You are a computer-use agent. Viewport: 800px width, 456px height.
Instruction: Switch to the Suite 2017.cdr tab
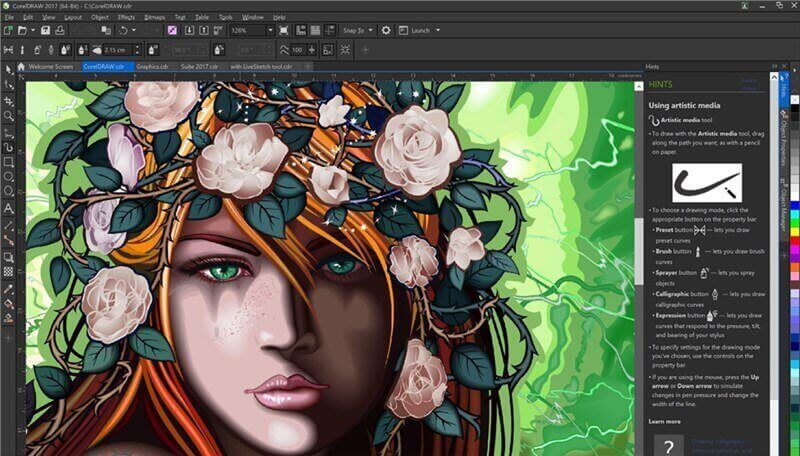(199, 67)
